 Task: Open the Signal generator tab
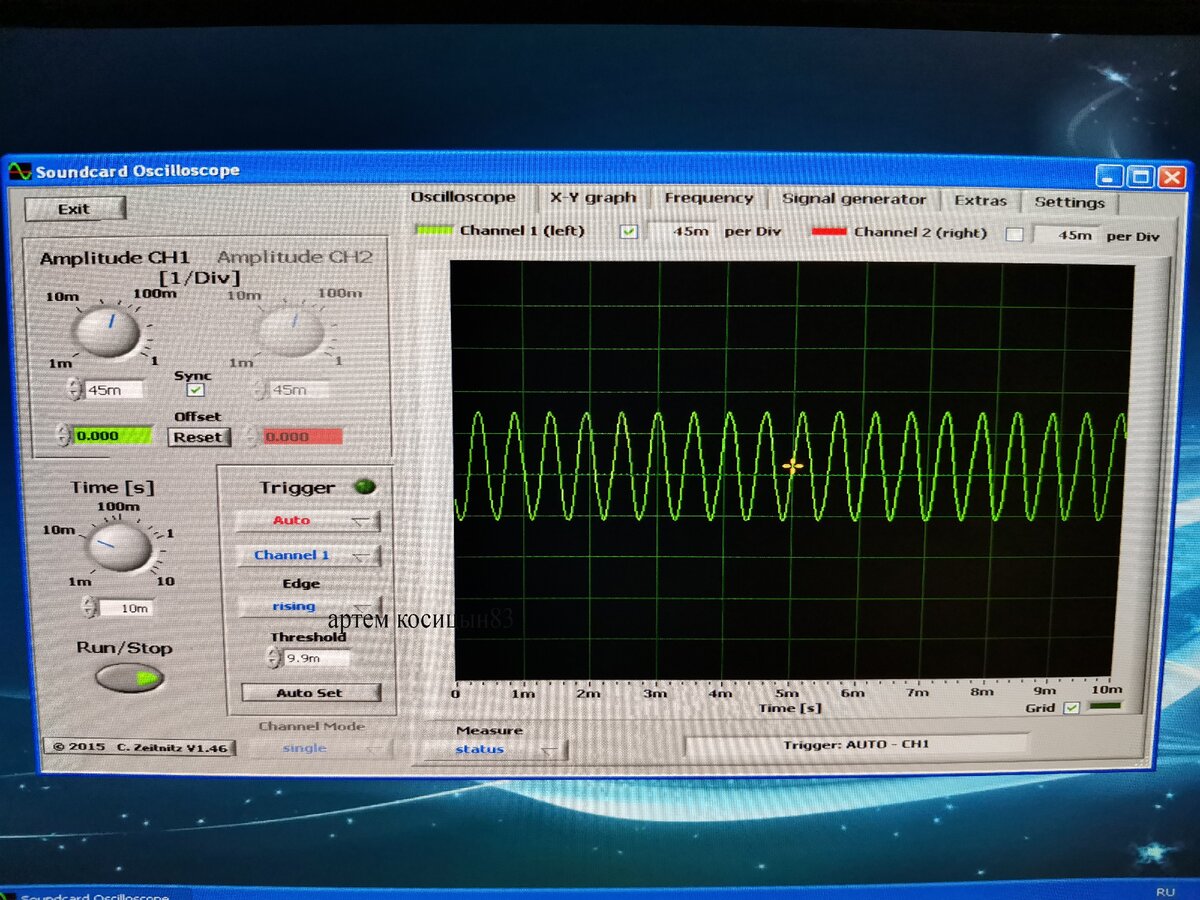click(x=854, y=200)
